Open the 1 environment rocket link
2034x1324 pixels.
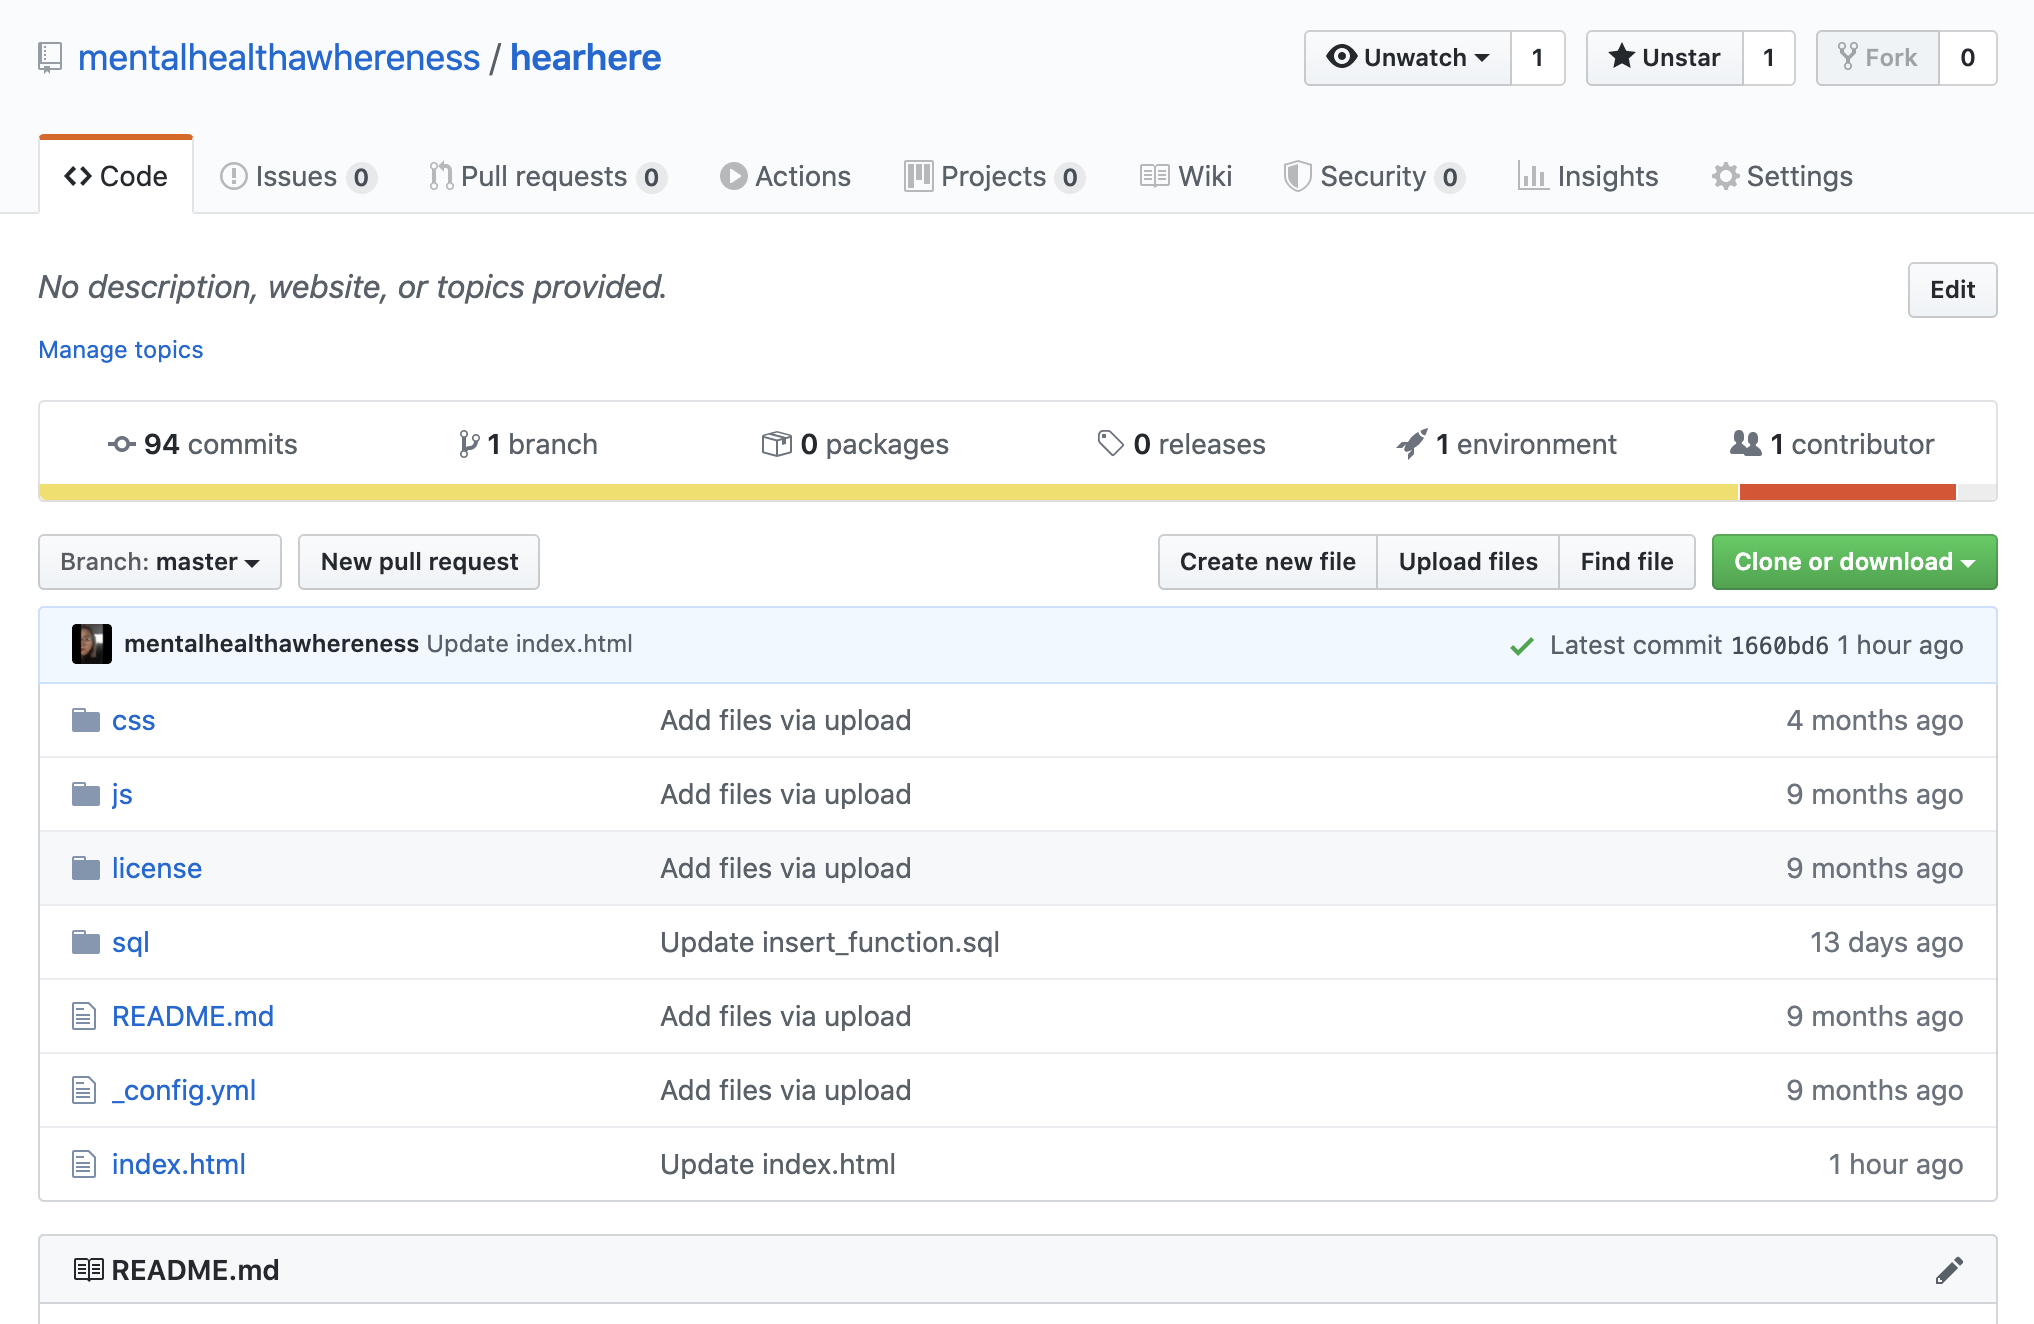tap(1506, 444)
